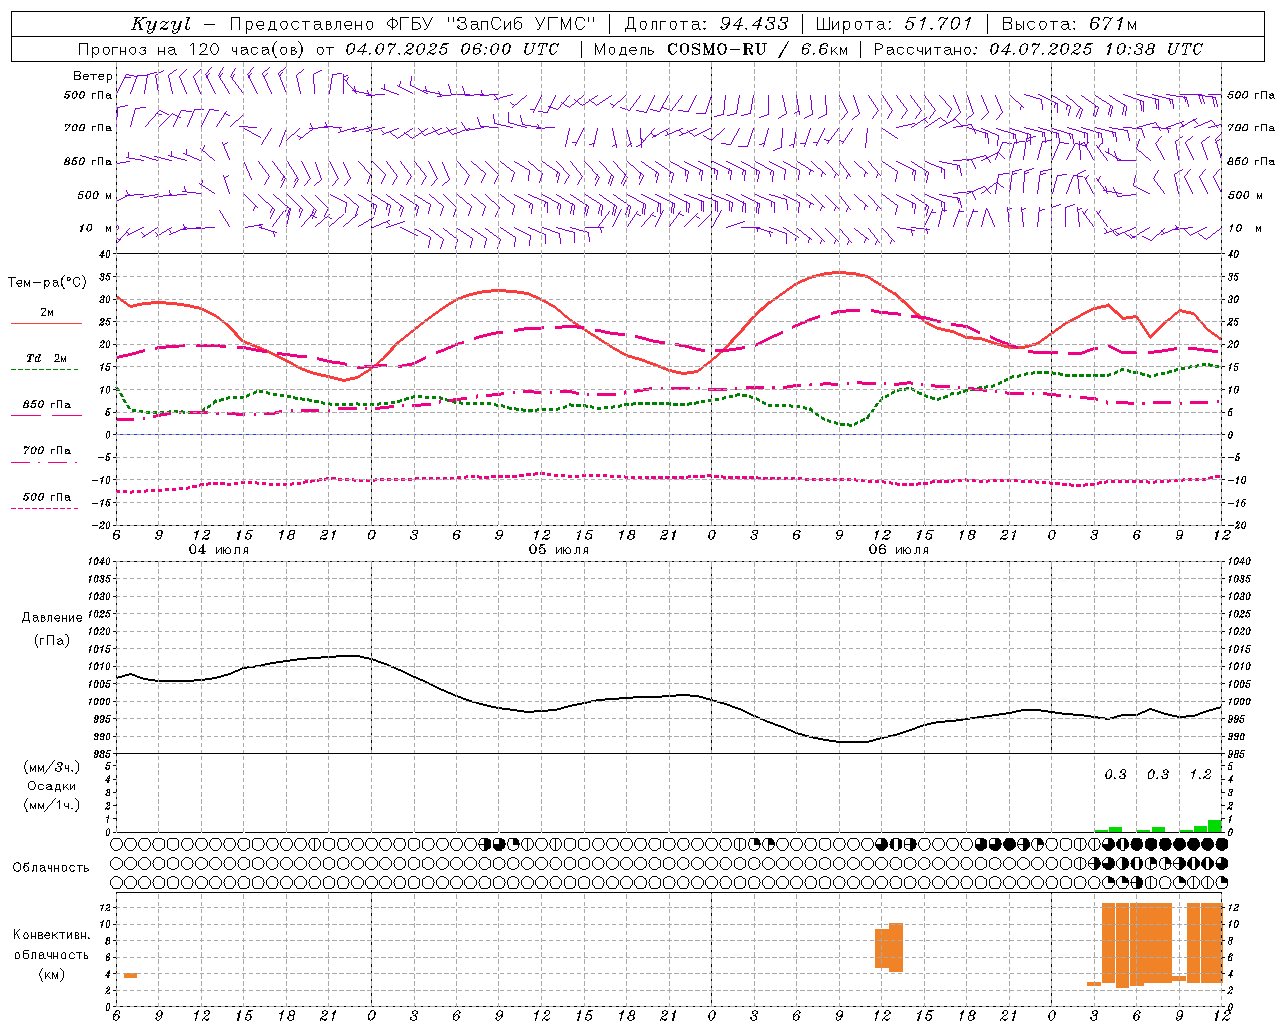
Task: Click the 'Конвективн.' convective cloud label
Action: click(x=52, y=935)
